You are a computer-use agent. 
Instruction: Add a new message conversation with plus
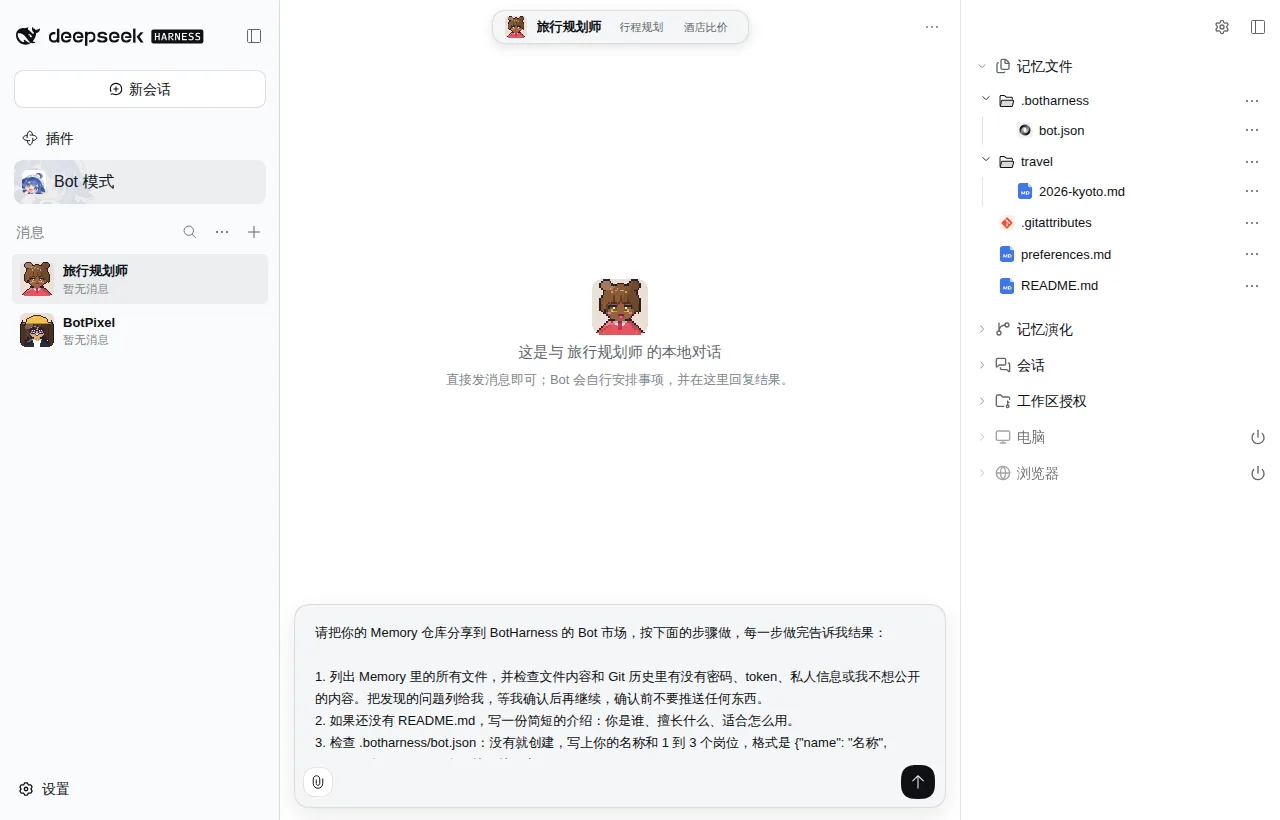pyautogui.click(x=254, y=232)
